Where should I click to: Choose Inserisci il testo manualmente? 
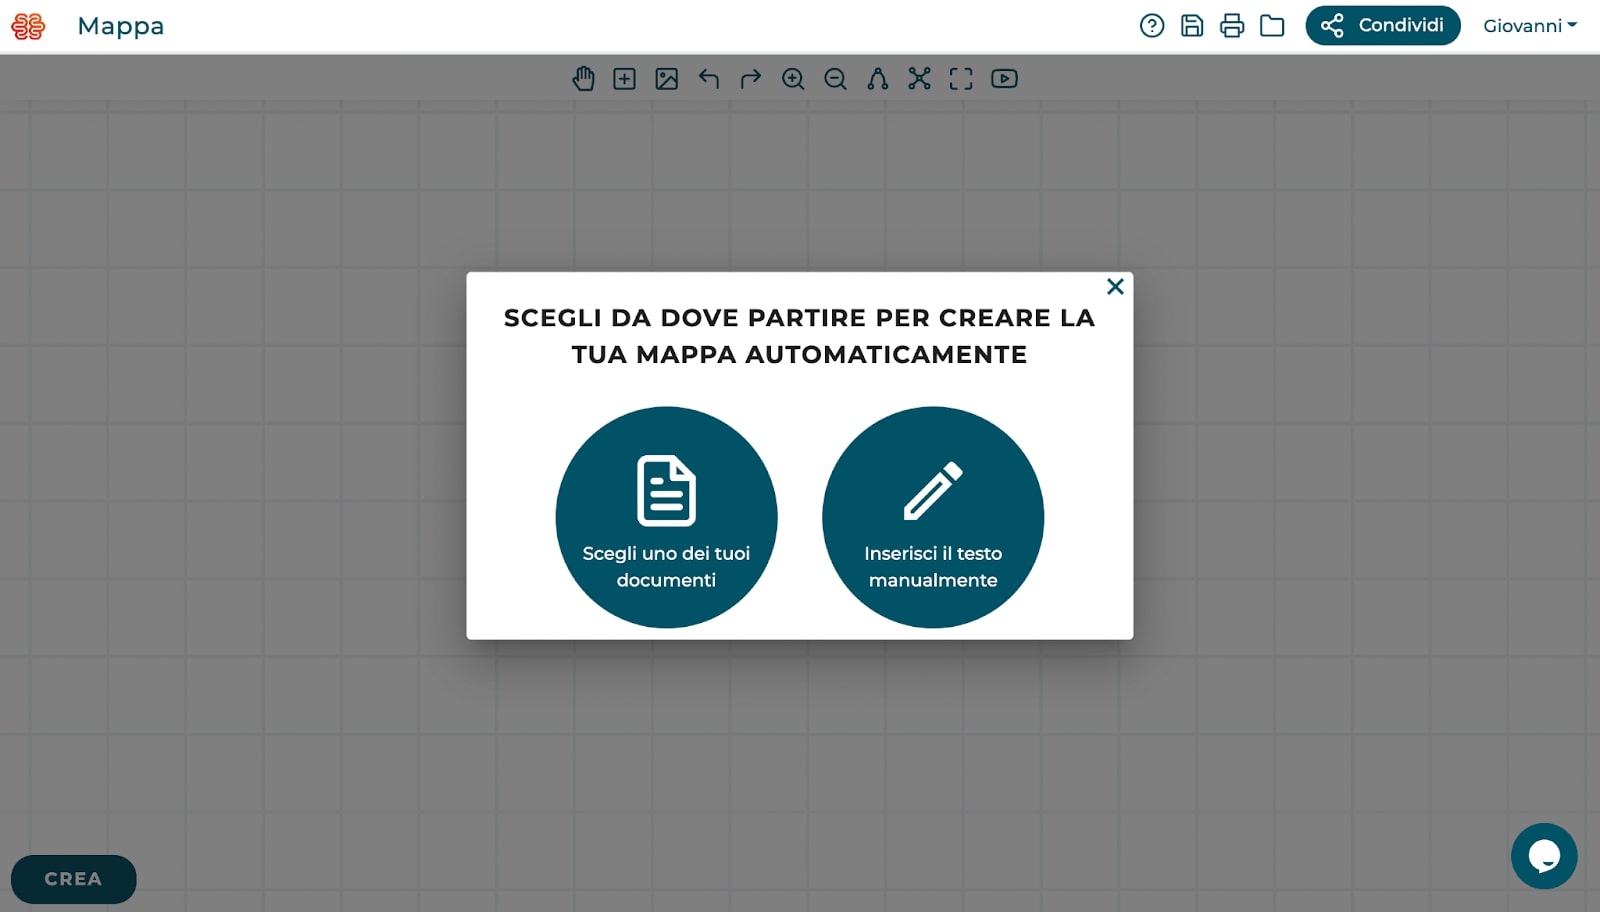tap(933, 517)
